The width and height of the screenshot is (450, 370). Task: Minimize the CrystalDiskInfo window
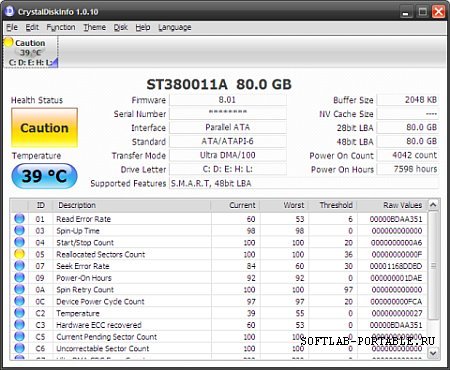(x=405, y=12)
